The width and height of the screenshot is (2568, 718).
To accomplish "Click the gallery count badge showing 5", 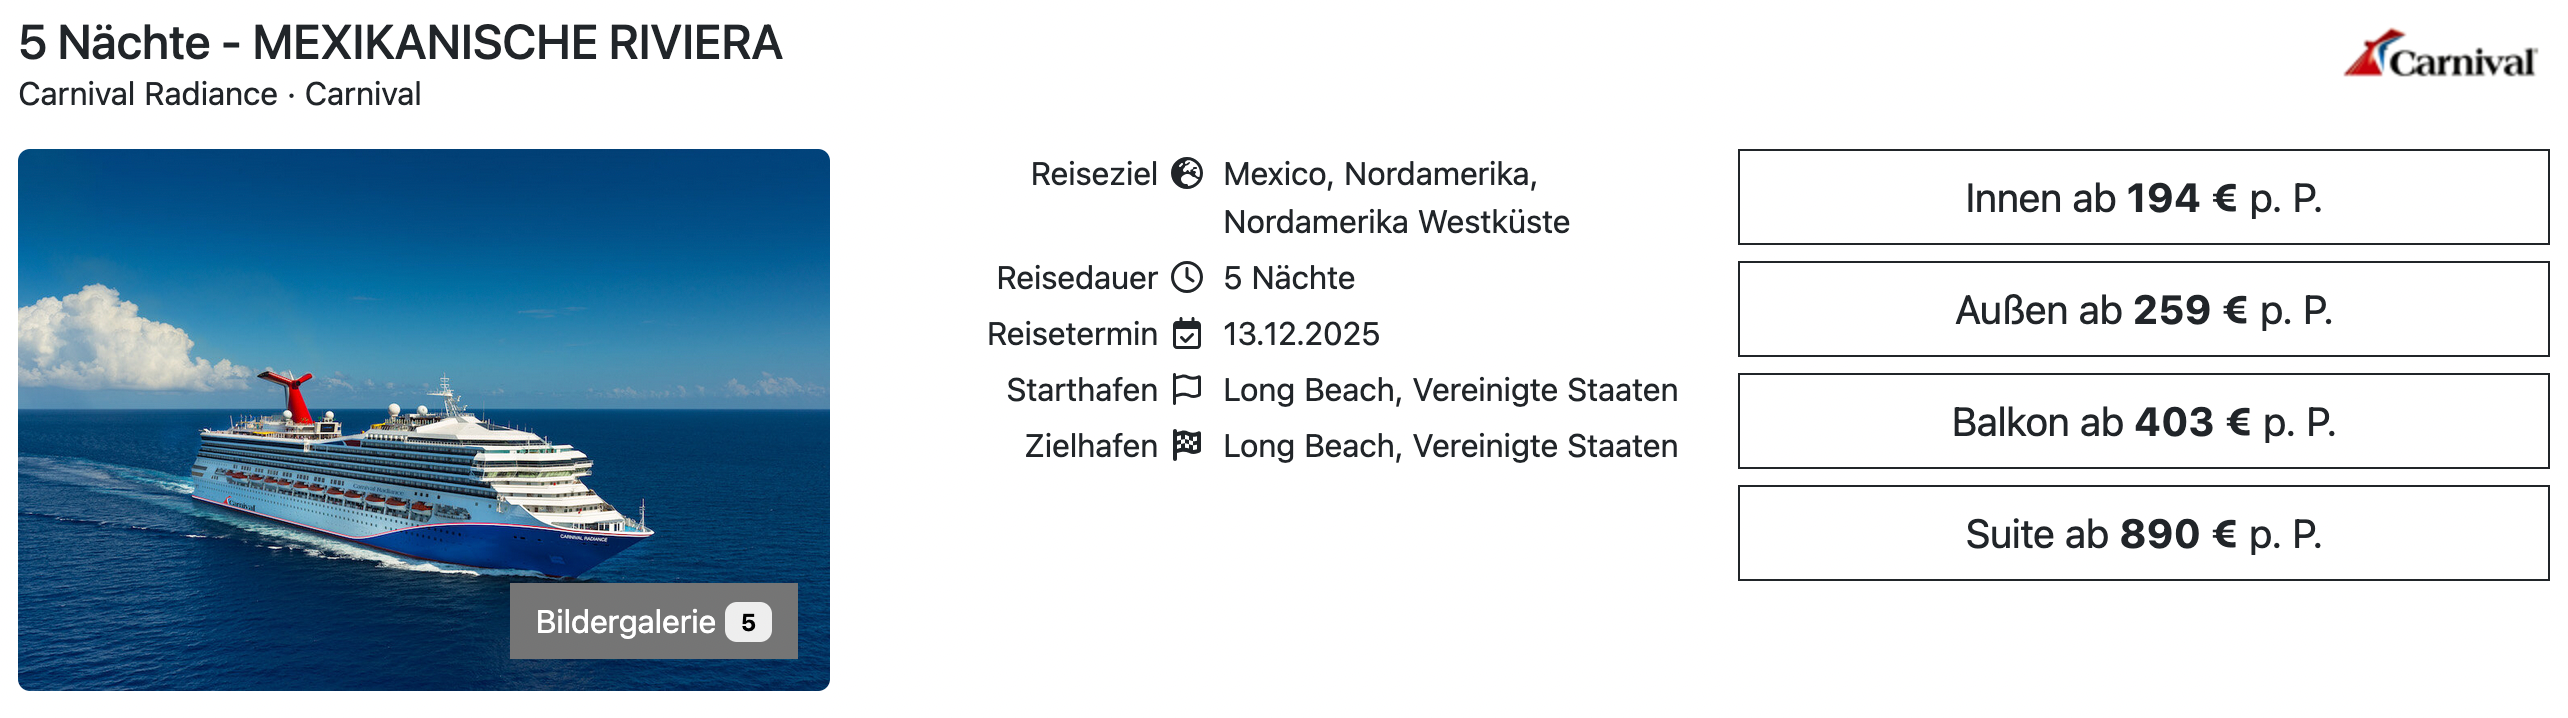I will tap(748, 622).
